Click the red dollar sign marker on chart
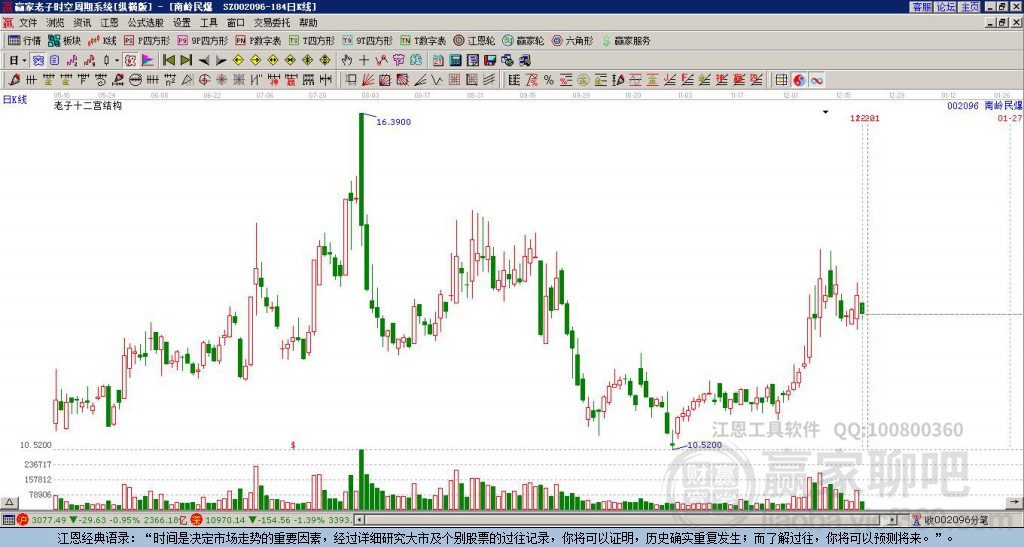The image size is (1024, 548). point(293,445)
